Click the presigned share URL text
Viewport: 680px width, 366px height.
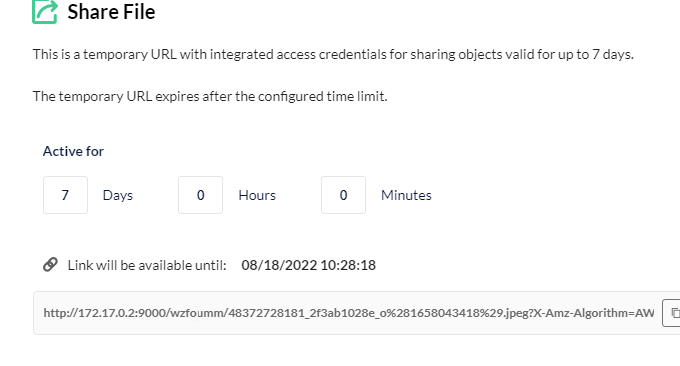(349, 313)
